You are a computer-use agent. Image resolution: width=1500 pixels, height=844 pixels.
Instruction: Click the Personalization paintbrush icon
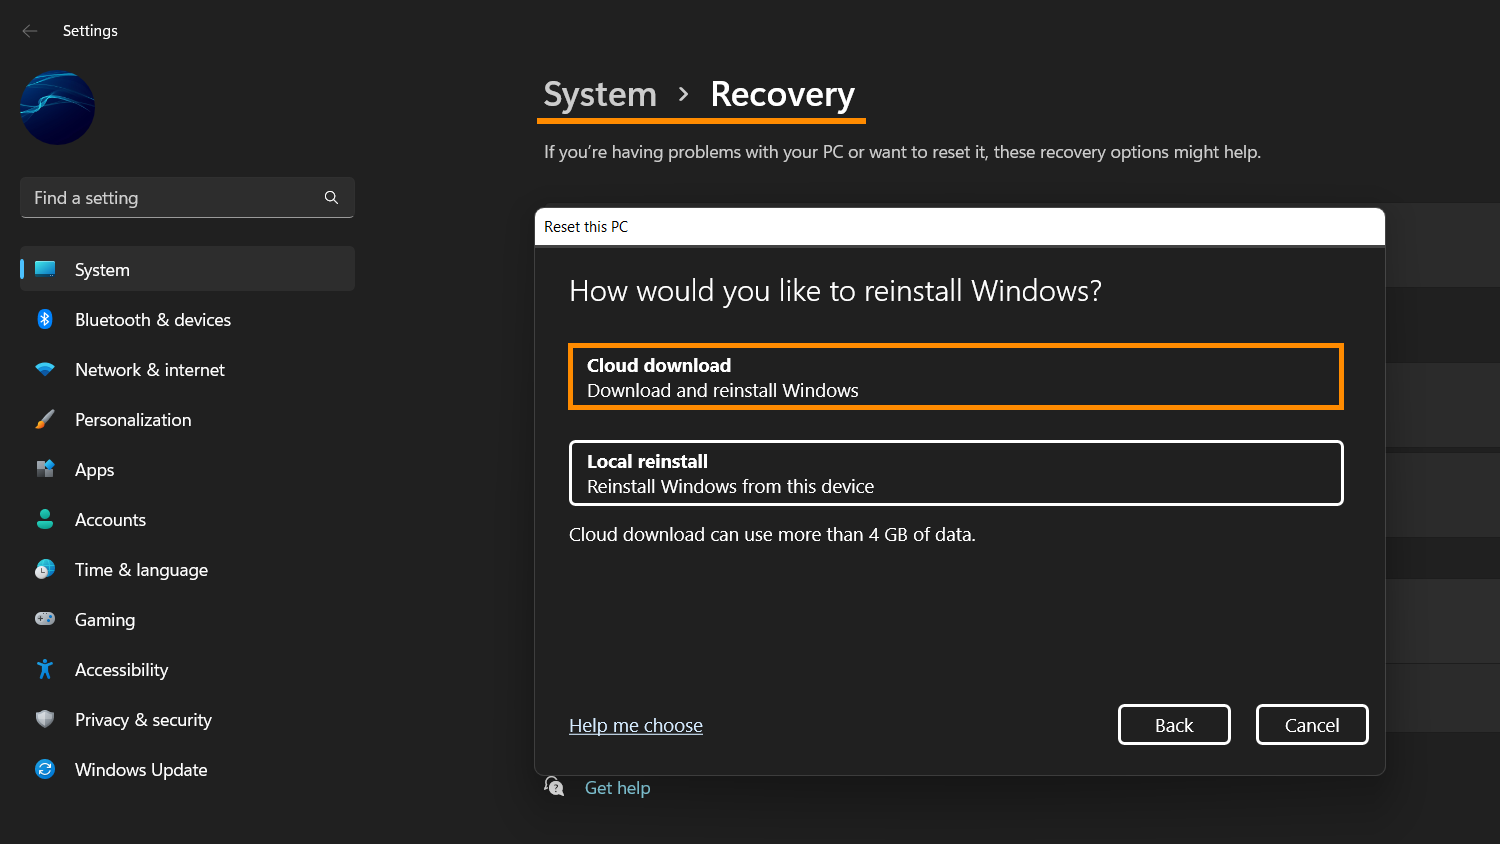click(x=45, y=419)
